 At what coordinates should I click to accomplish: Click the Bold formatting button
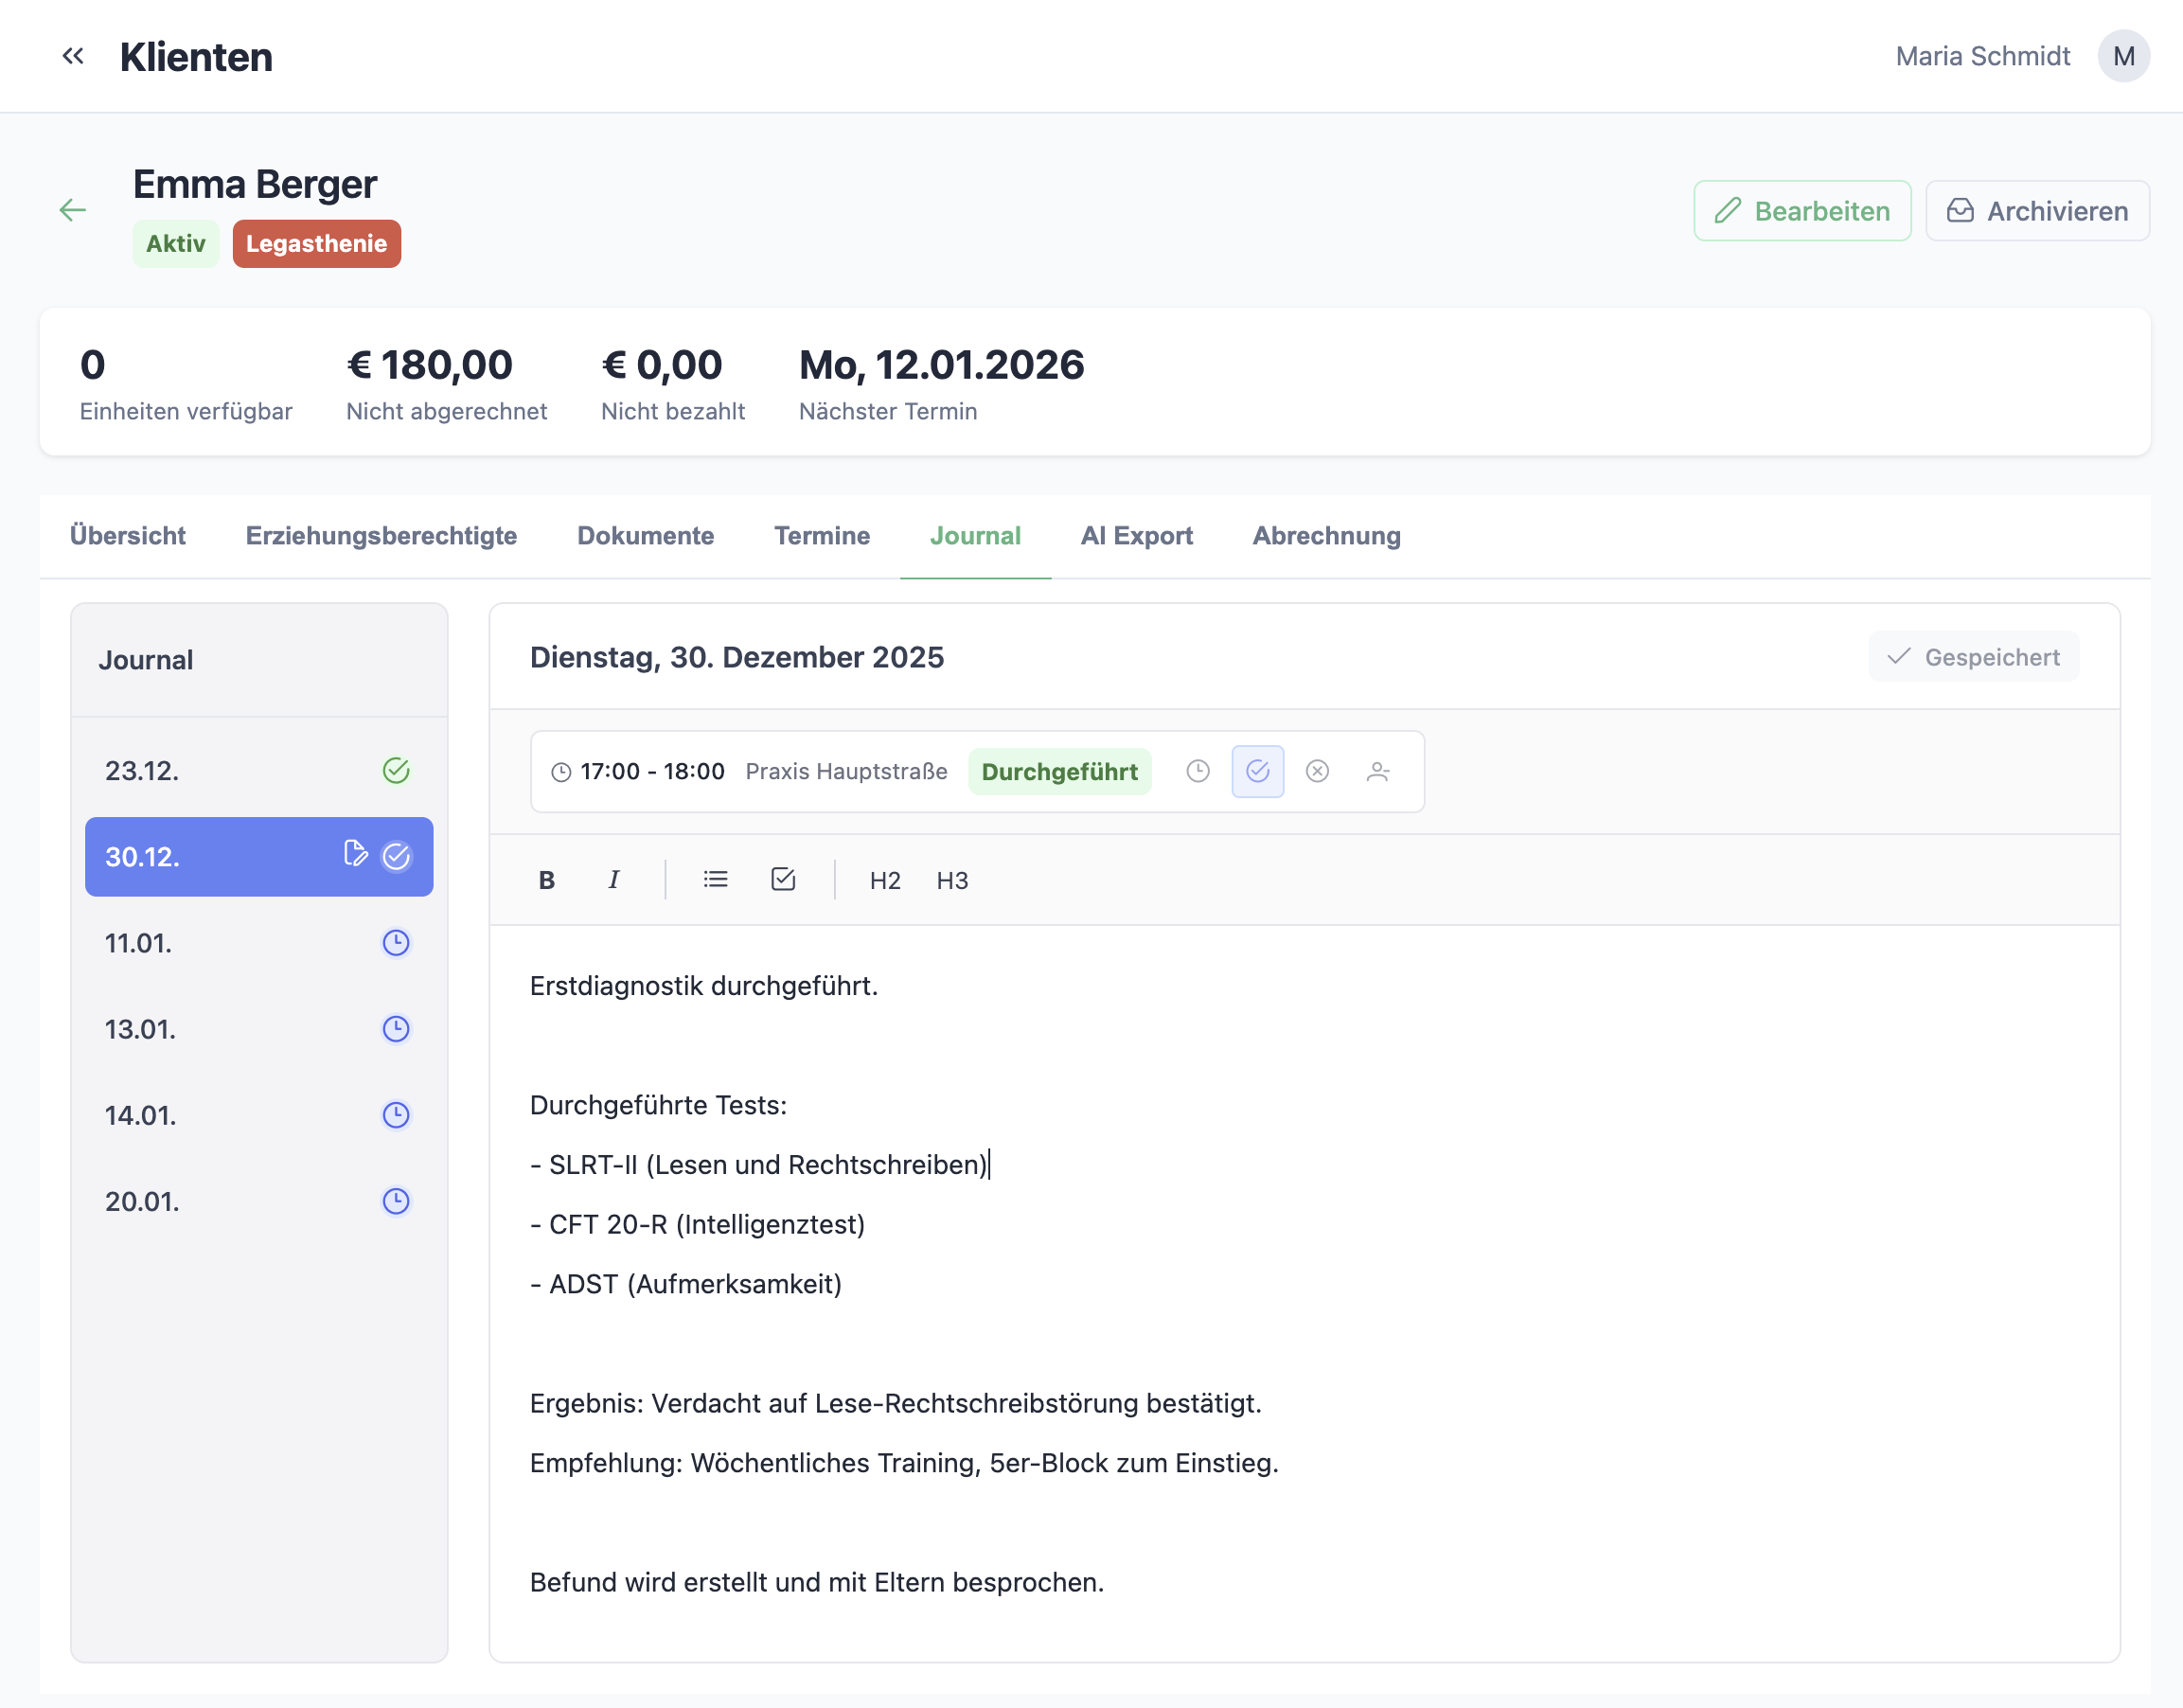(547, 880)
